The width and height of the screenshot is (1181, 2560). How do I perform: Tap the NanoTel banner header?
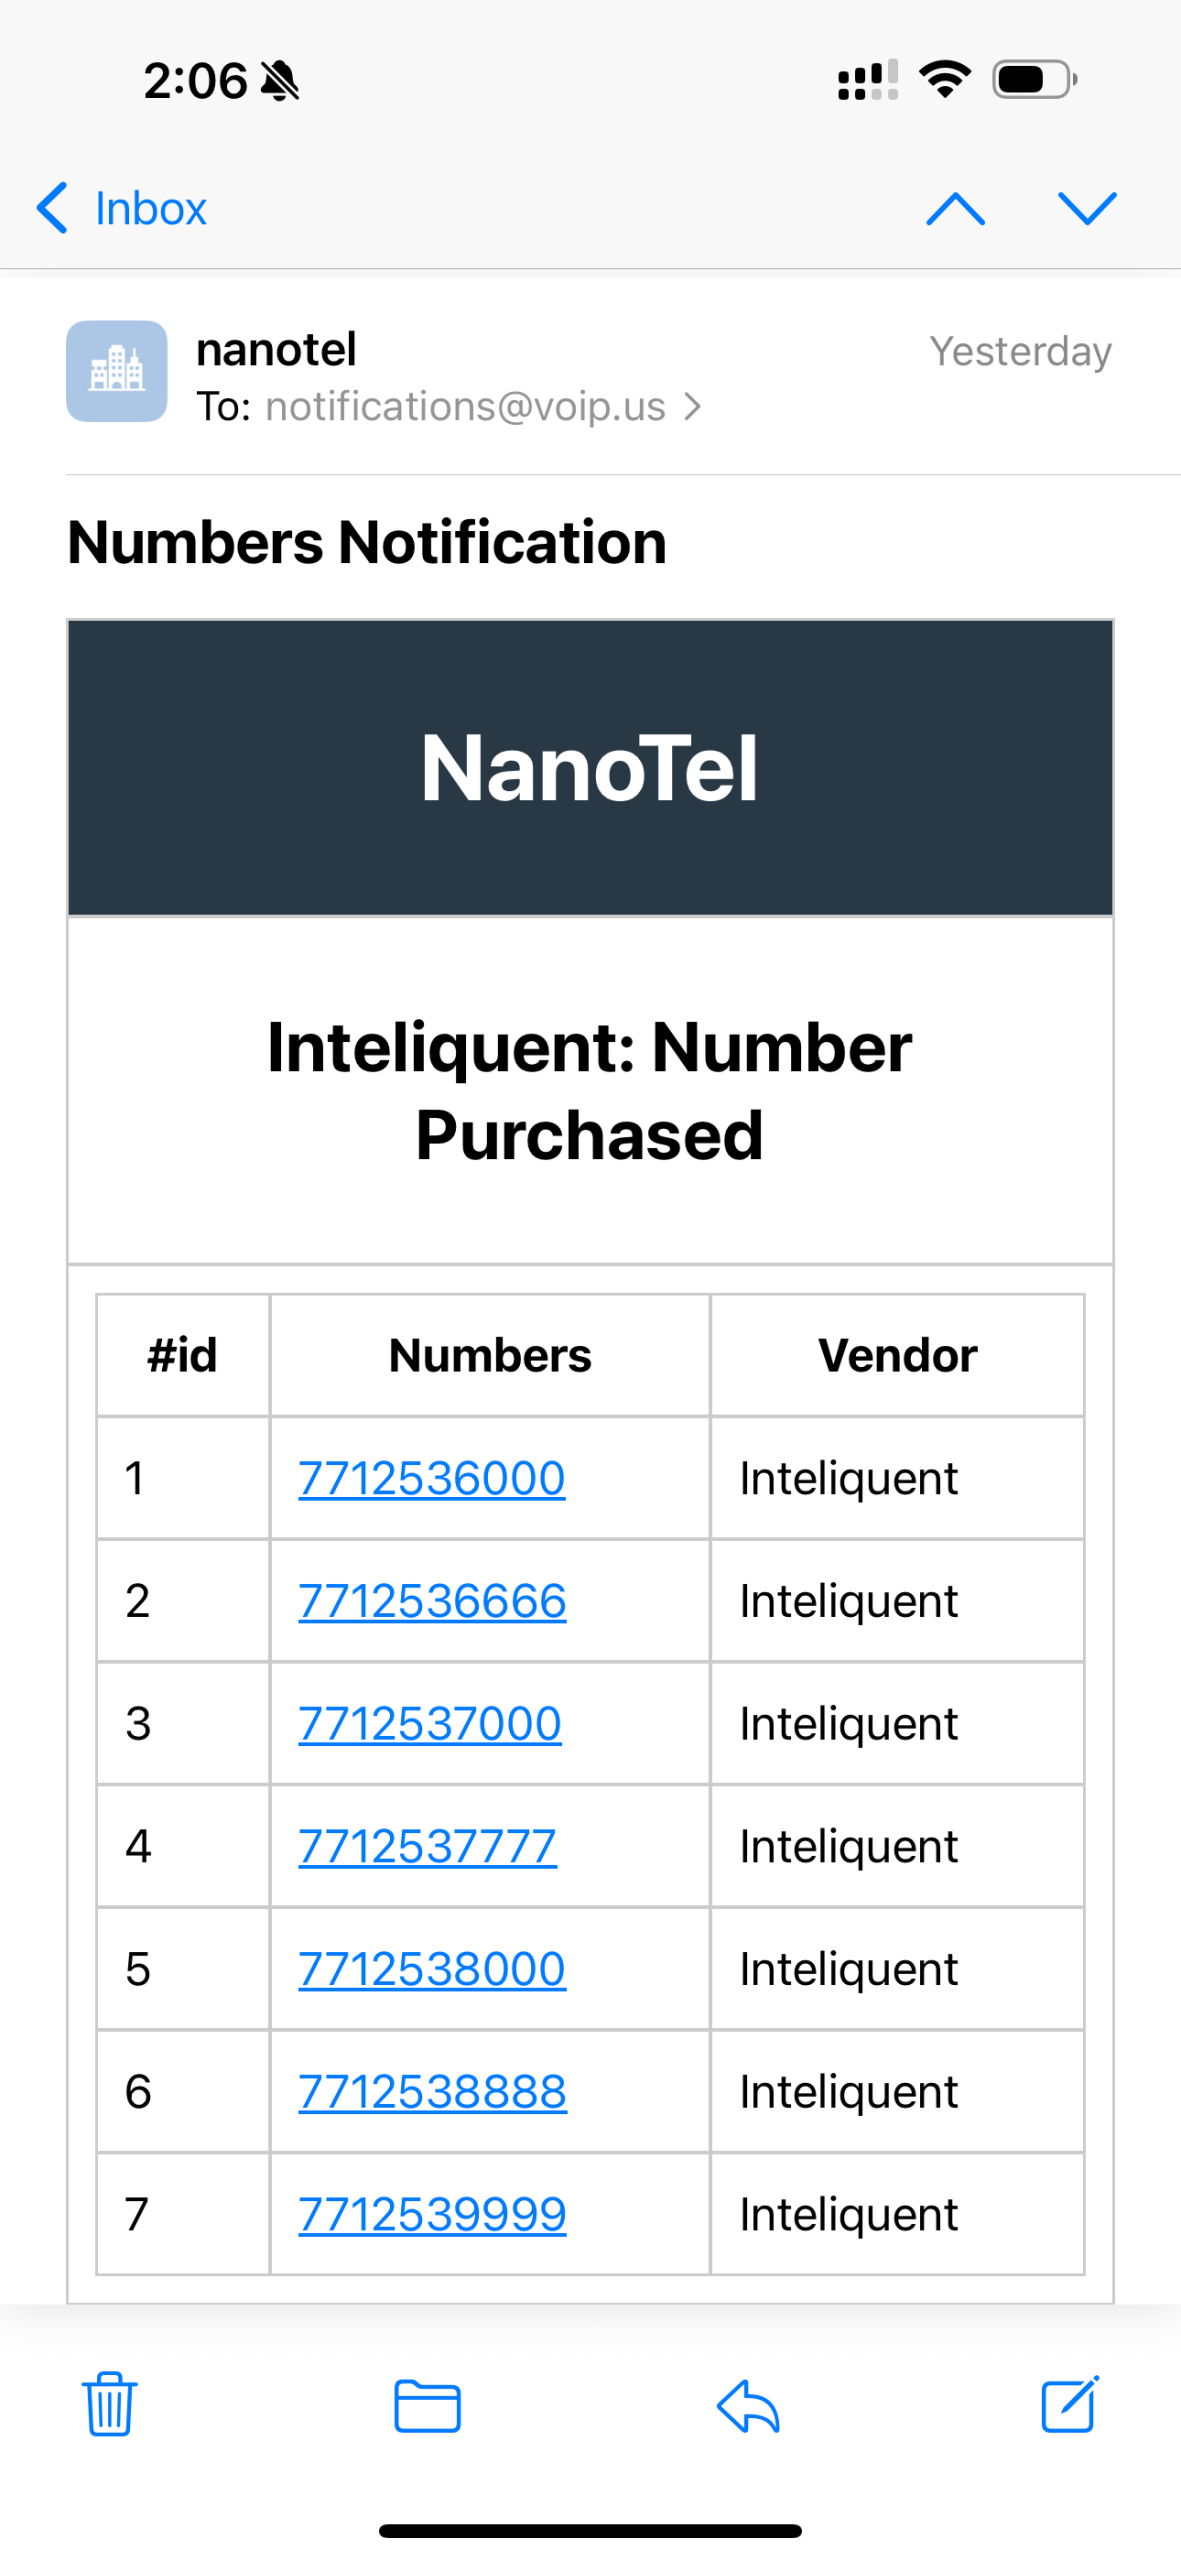click(x=590, y=767)
